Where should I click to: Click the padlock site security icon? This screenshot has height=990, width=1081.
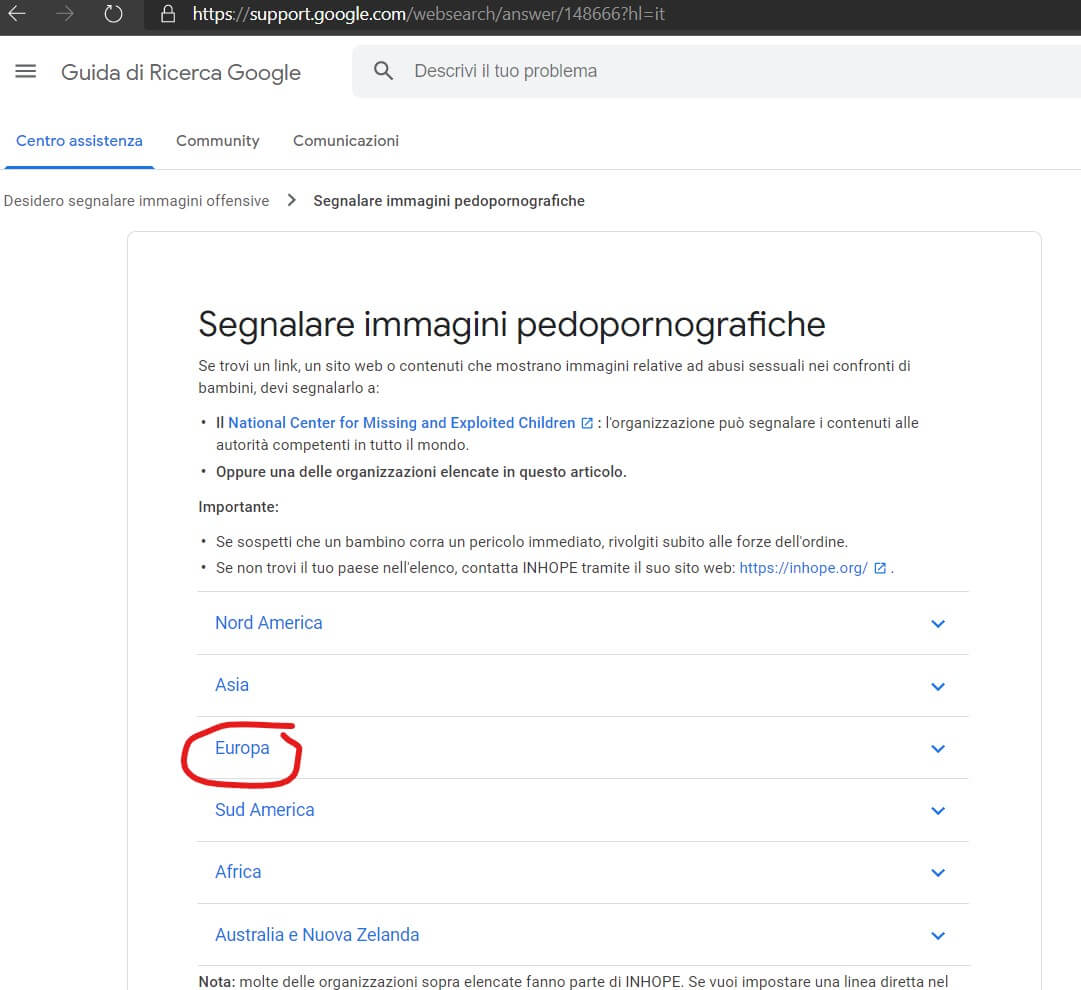[167, 14]
